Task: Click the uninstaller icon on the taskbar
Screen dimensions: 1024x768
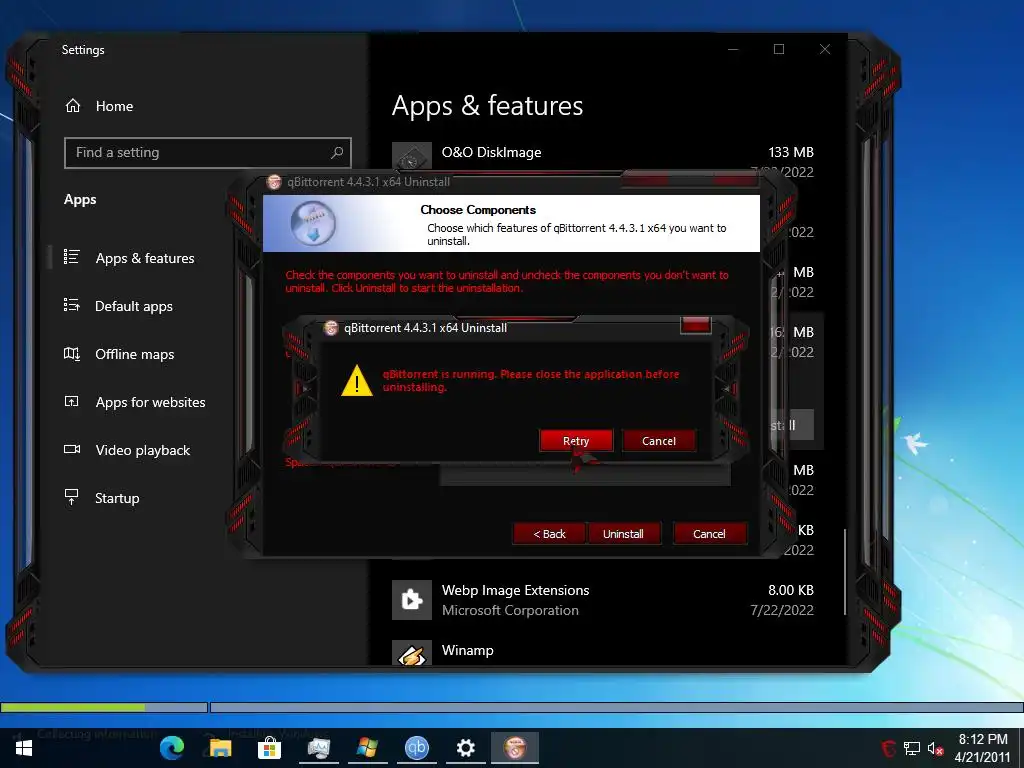Action: pos(515,748)
